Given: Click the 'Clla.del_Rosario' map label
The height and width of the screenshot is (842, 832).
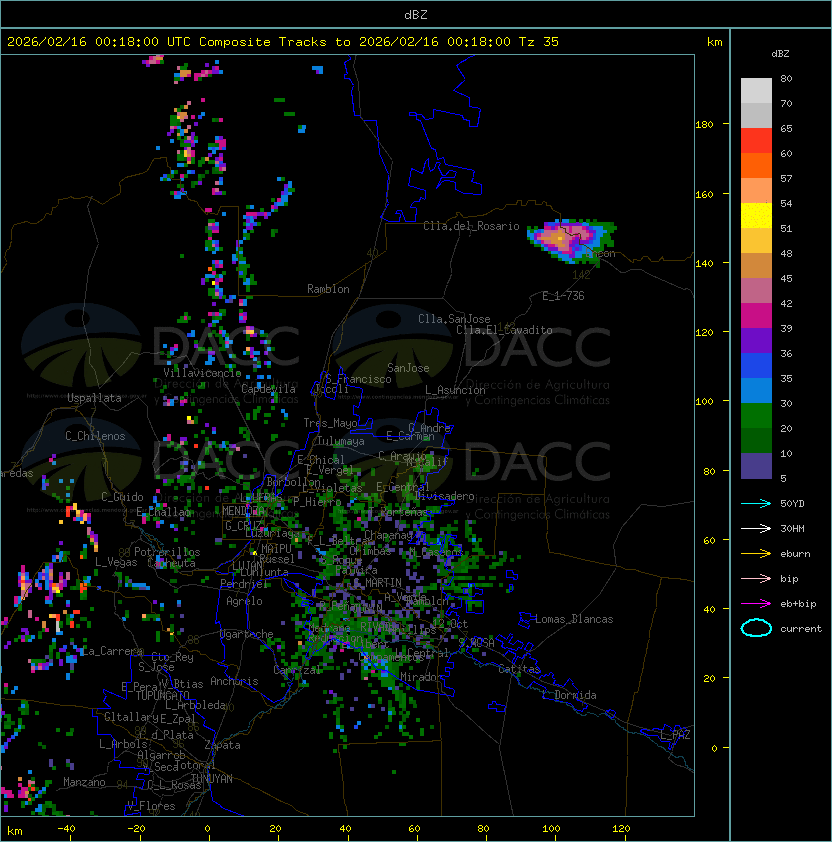Looking at the screenshot, I should (471, 226).
